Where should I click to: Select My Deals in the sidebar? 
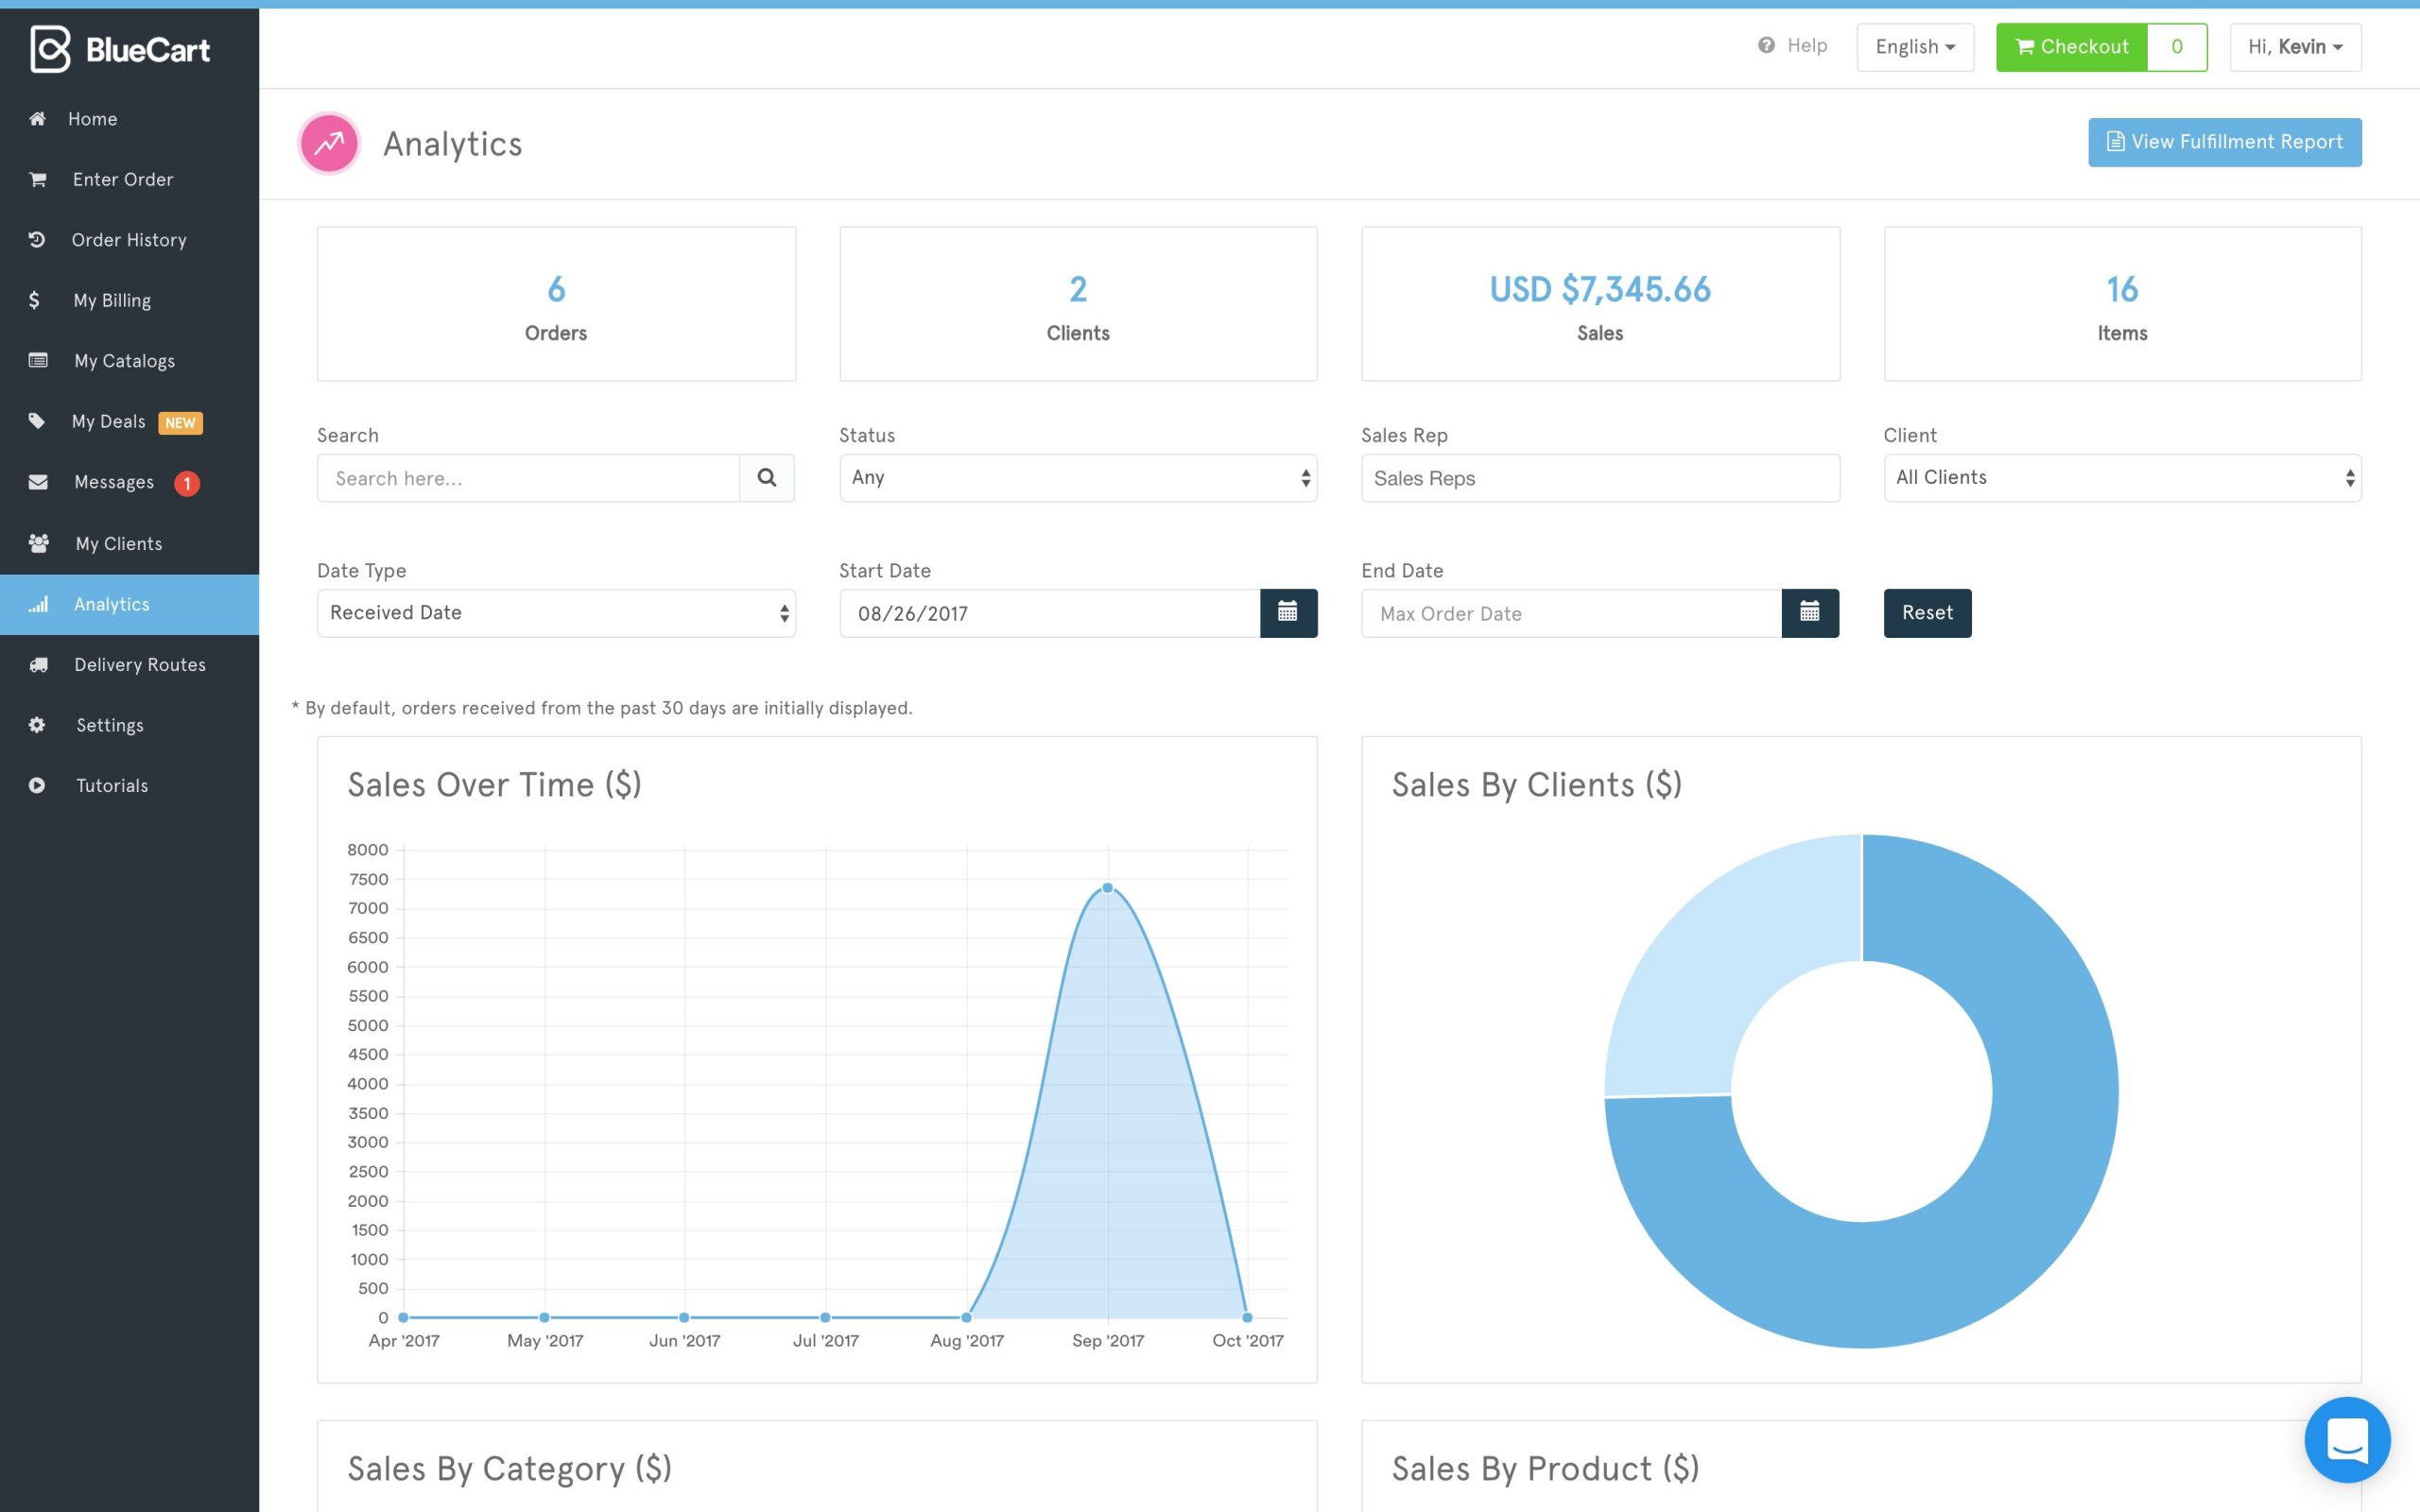click(108, 421)
